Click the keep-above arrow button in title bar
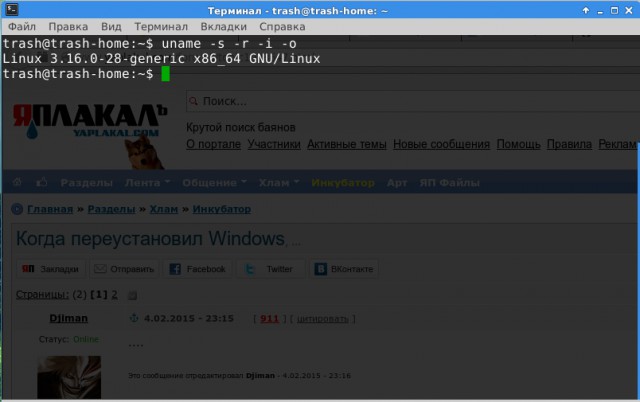Viewport: 640px width, 402px height. point(586,11)
